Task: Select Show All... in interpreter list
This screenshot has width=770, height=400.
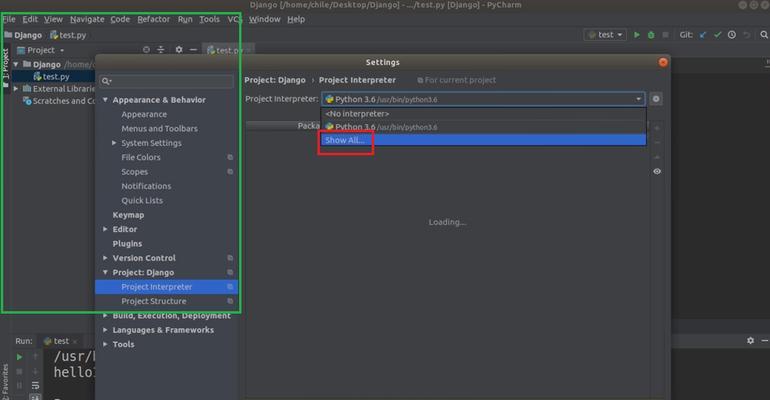Action: pos(484,140)
